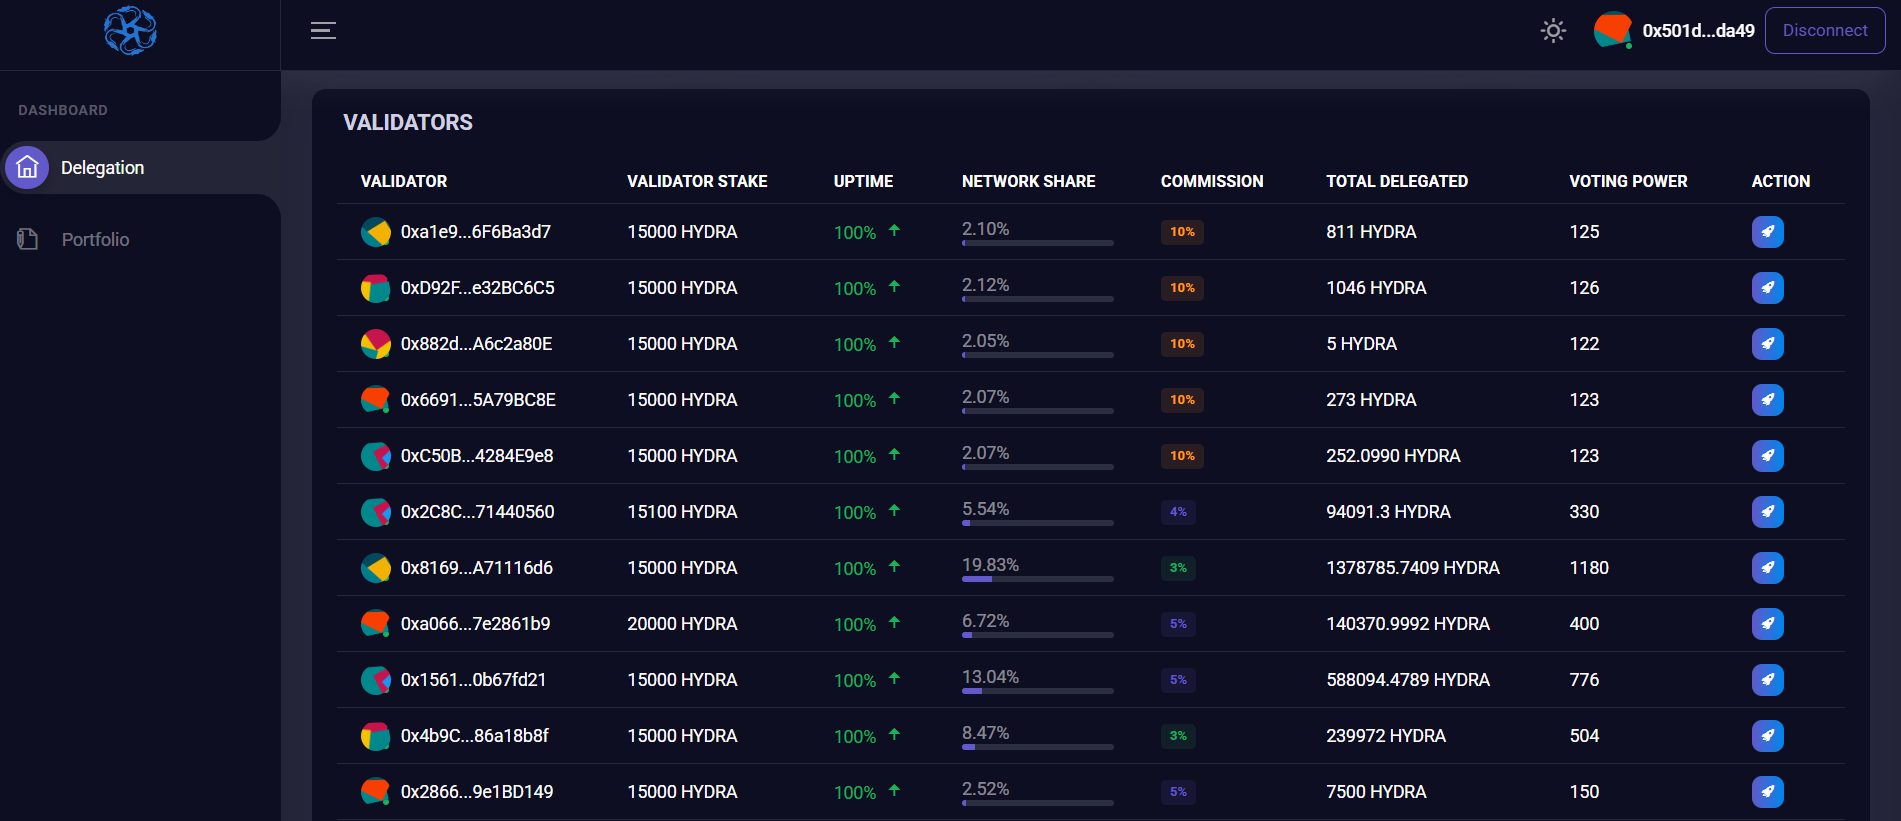Click the 588094.4789 HYDRA total delegated
The height and width of the screenshot is (821, 1901).
(1408, 680)
